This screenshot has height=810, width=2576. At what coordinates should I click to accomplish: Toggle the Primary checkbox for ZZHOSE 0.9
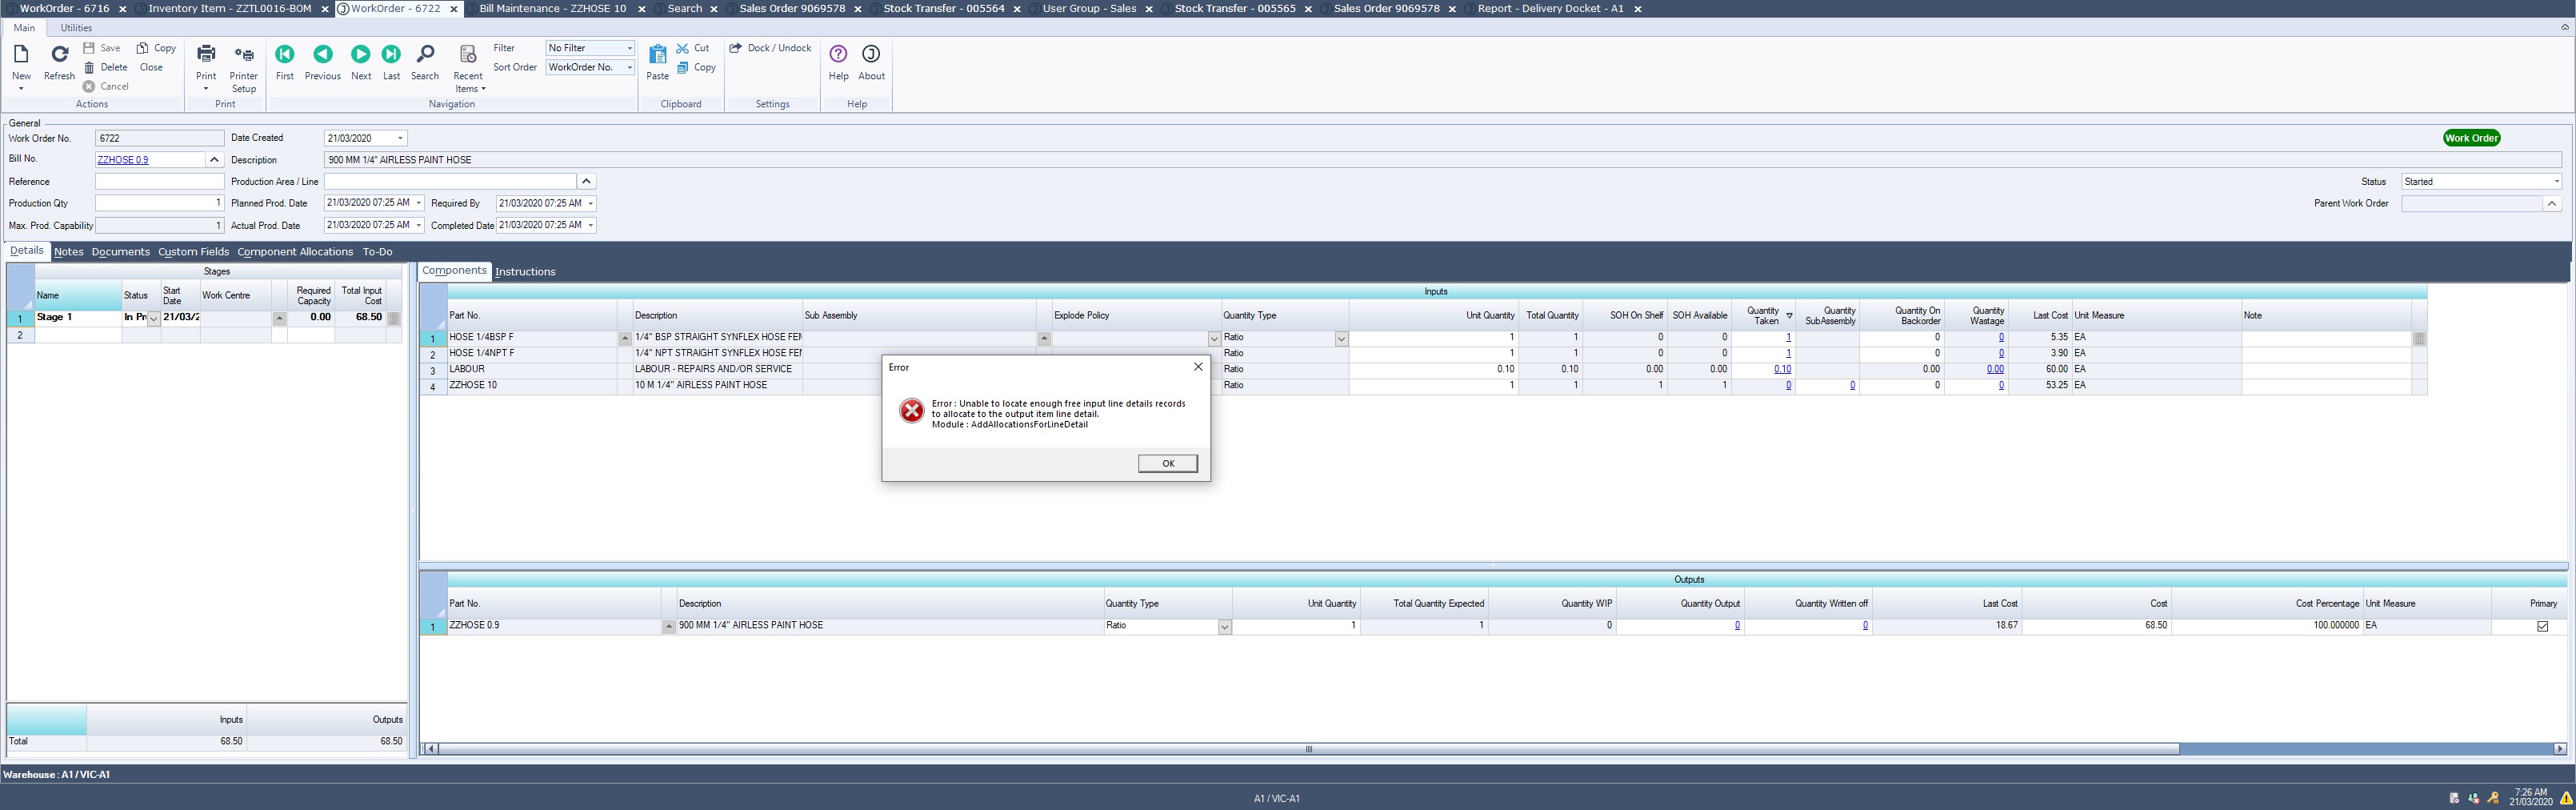click(2542, 626)
